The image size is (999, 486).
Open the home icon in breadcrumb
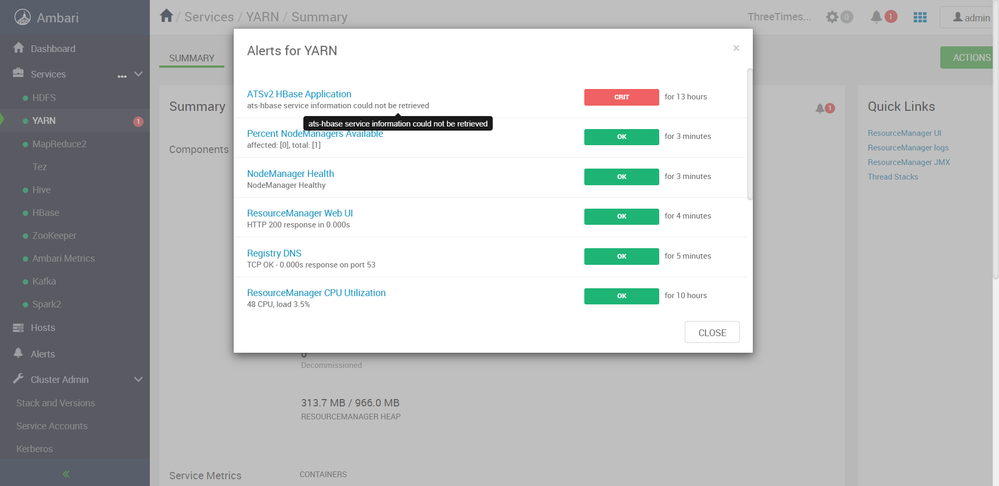coord(166,16)
